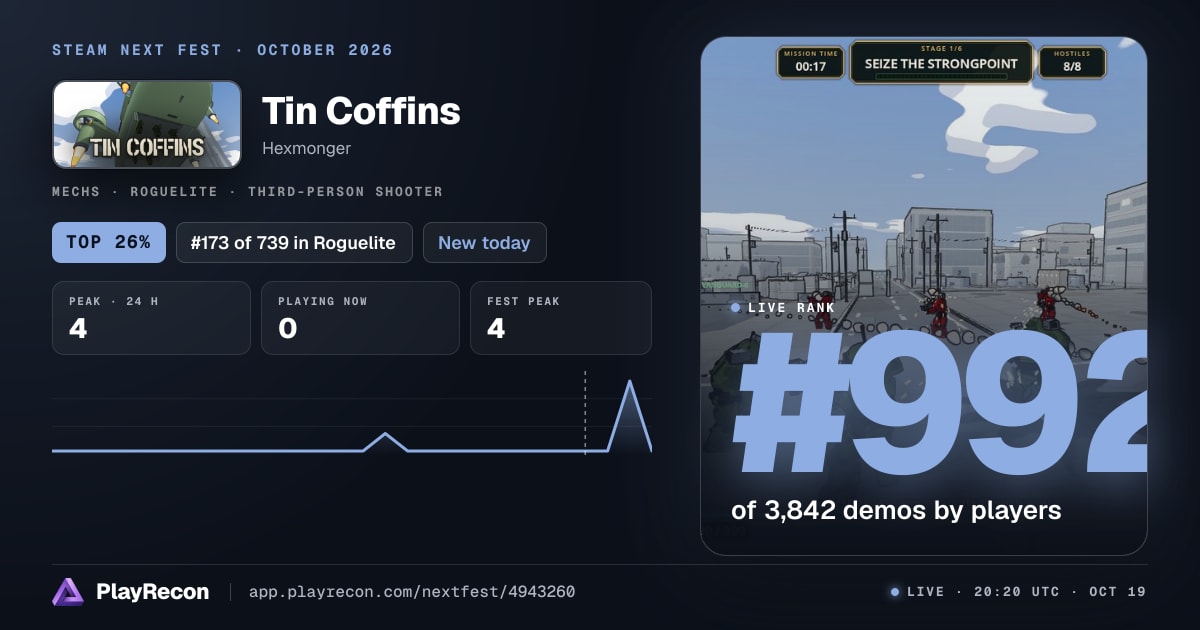Image resolution: width=1200 pixels, height=630 pixels.
Task: Click the PlayRecon brand name
Action: pyautogui.click(x=152, y=592)
